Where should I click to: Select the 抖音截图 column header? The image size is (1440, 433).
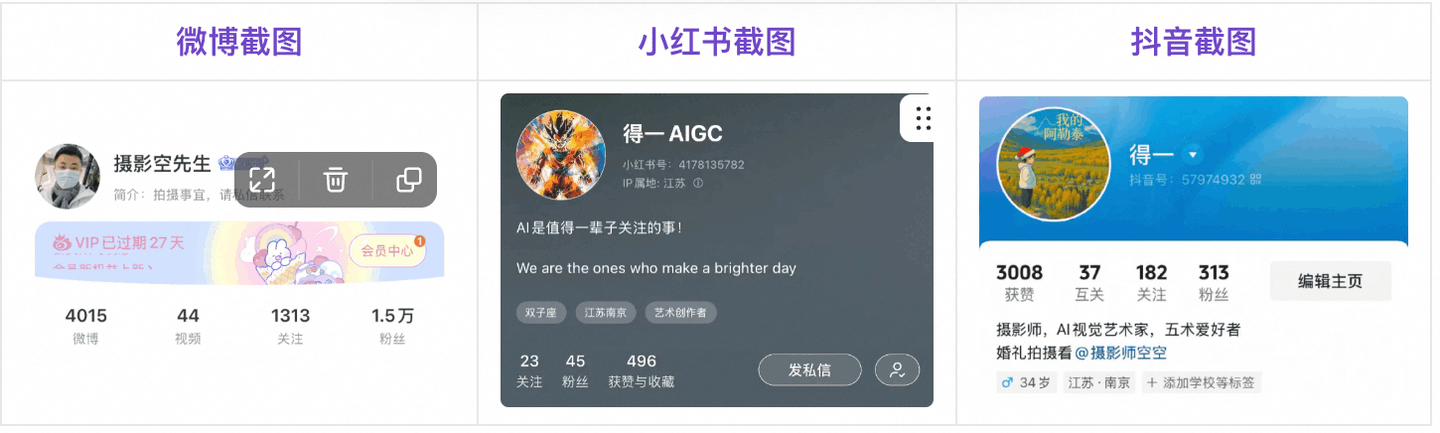(x=1193, y=42)
